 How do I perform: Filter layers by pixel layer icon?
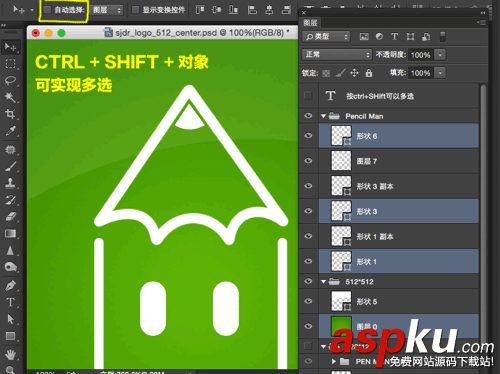click(x=364, y=37)
